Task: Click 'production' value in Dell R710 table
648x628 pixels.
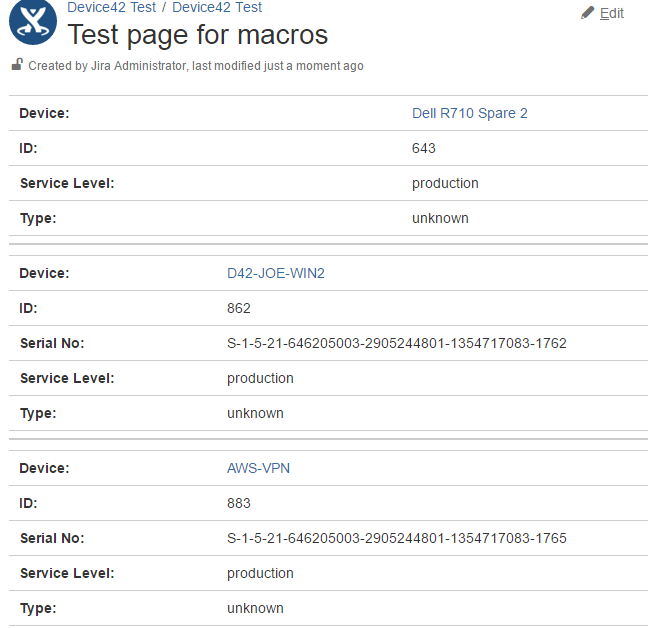Action: pos(445,183)
